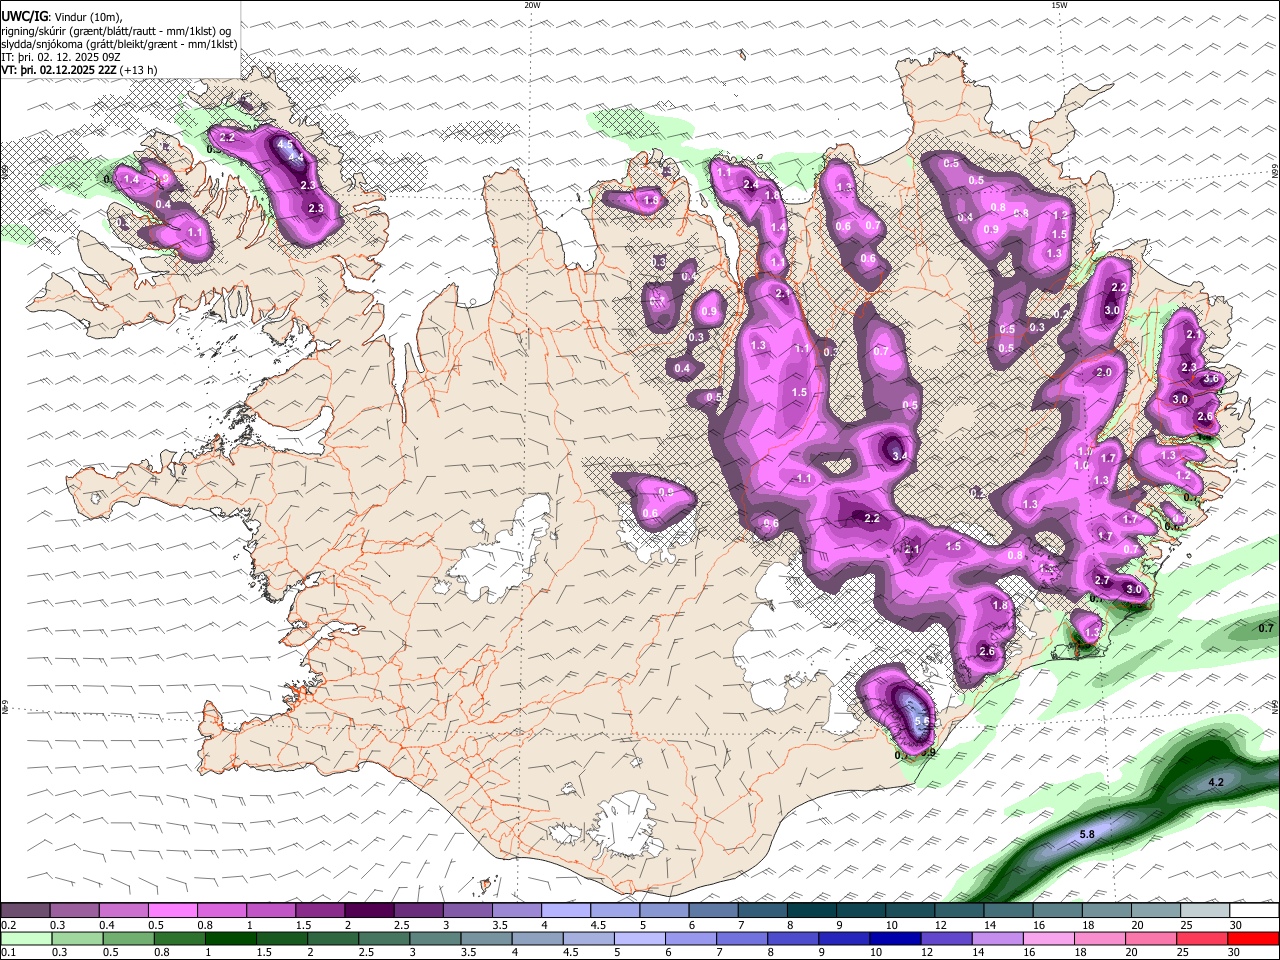The image size is (1280, 960).
Task: Select the lilac 14 swatch, lower legend row
Action: pyautogui.click(x=998, y=938)
